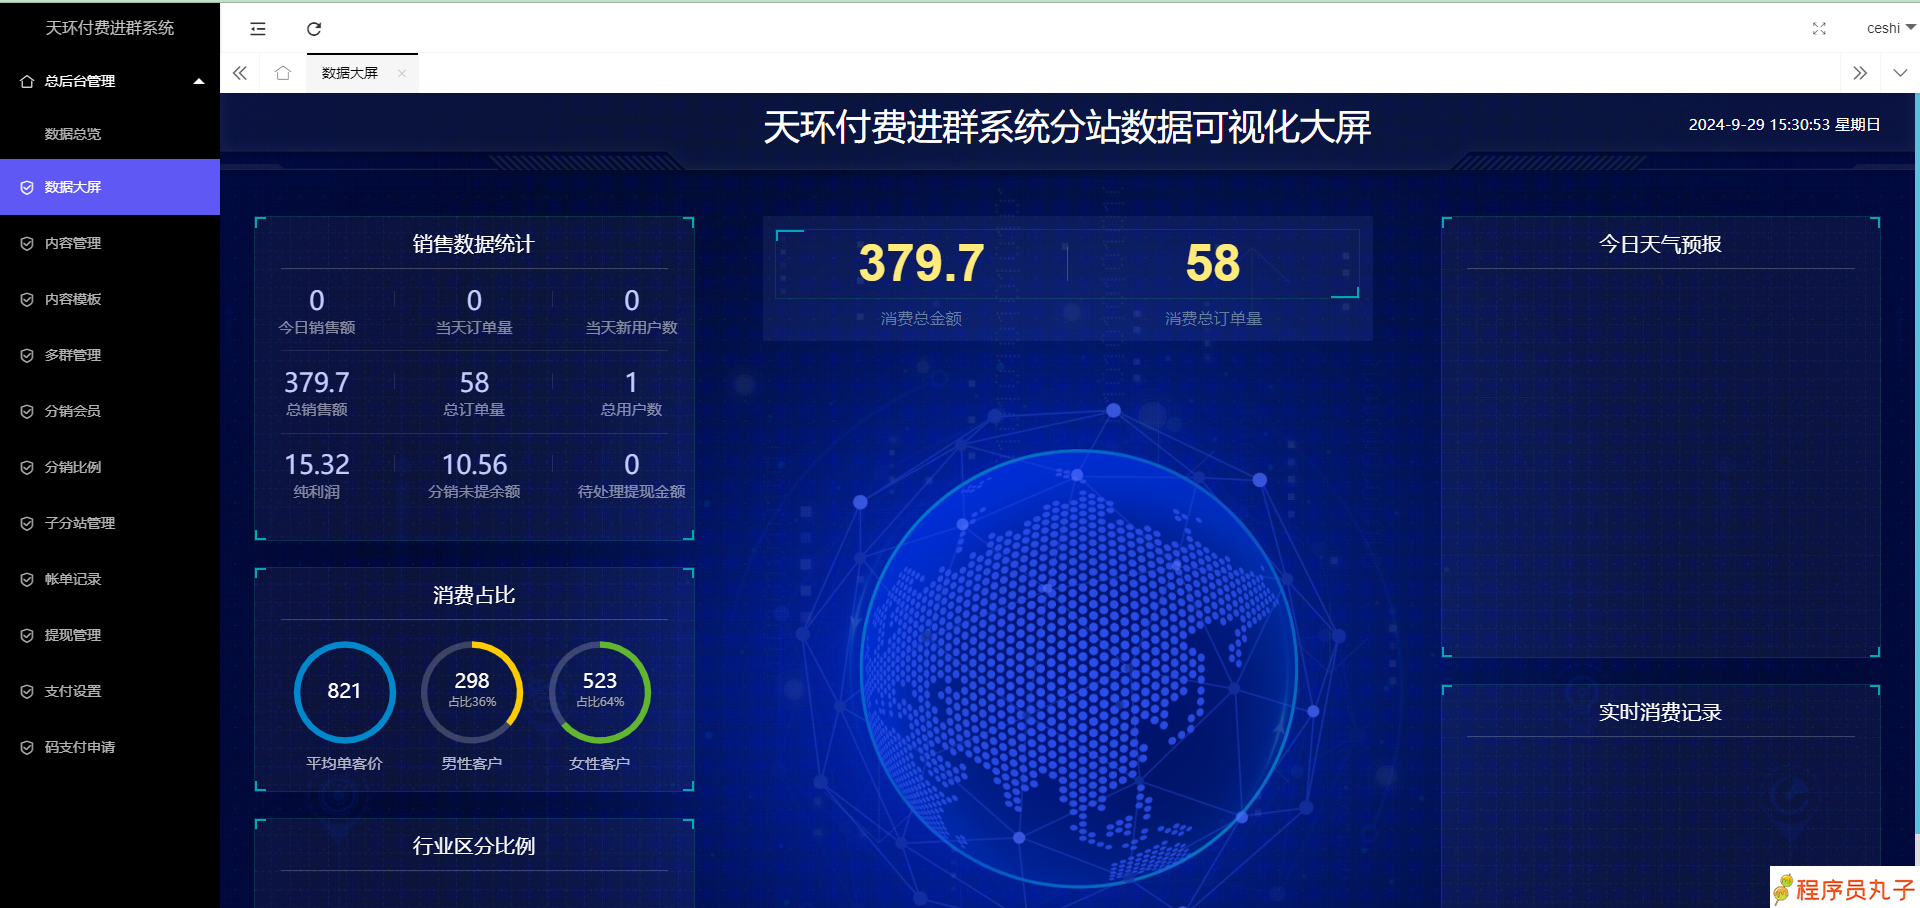Screen dimensions: 1920x908
Task: Click the 行业区分比例 panel title
Action: 474,846
